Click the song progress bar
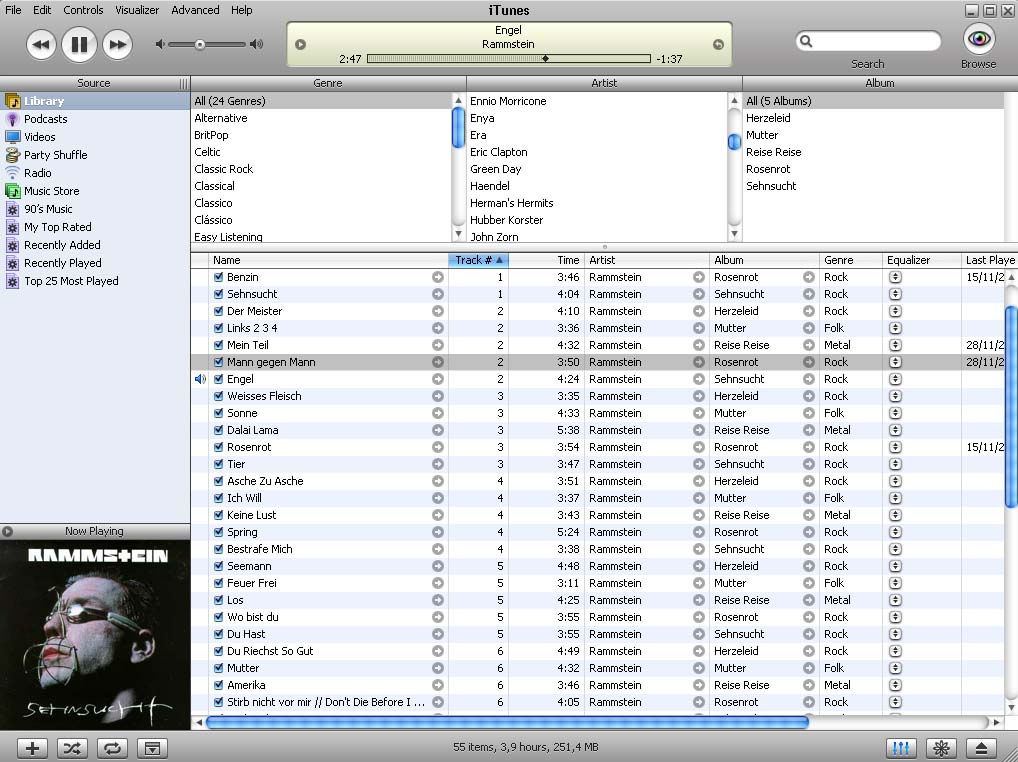 tap(508, 58)
